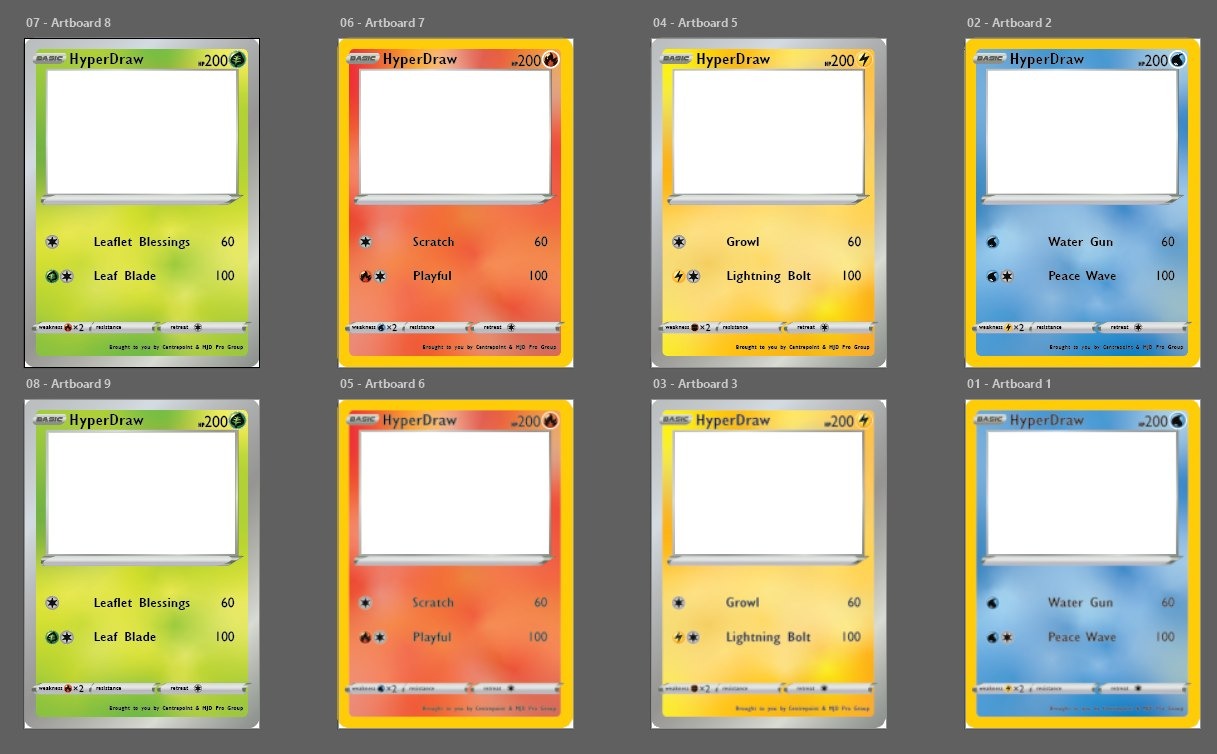Select the green leaf icon beside Leaf Blade on Artboard 8
Viewport: 1217px width, 754px height.
(x=52, y=276)
